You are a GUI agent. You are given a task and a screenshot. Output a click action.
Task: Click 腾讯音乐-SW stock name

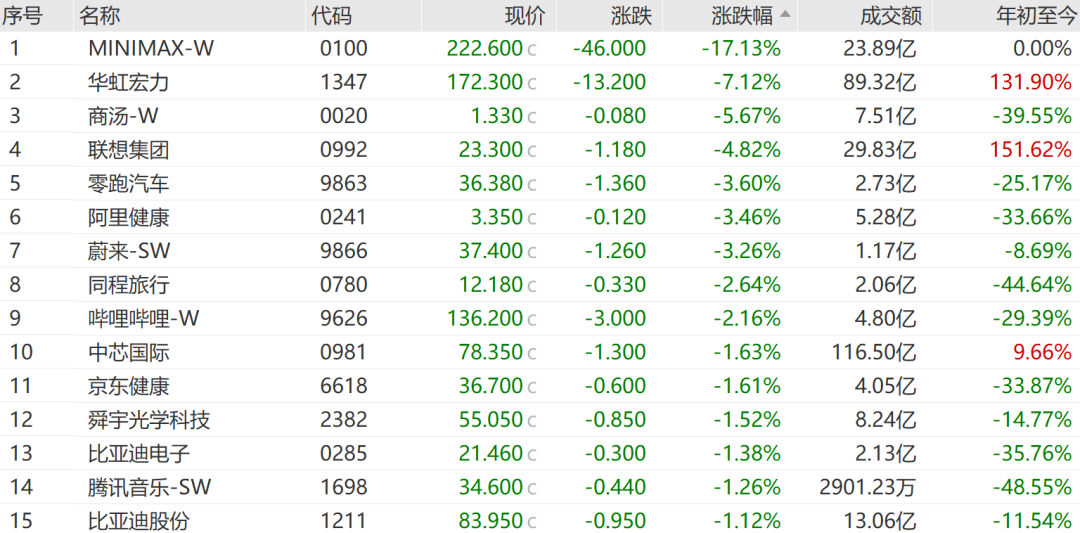(x=149, y=487)
